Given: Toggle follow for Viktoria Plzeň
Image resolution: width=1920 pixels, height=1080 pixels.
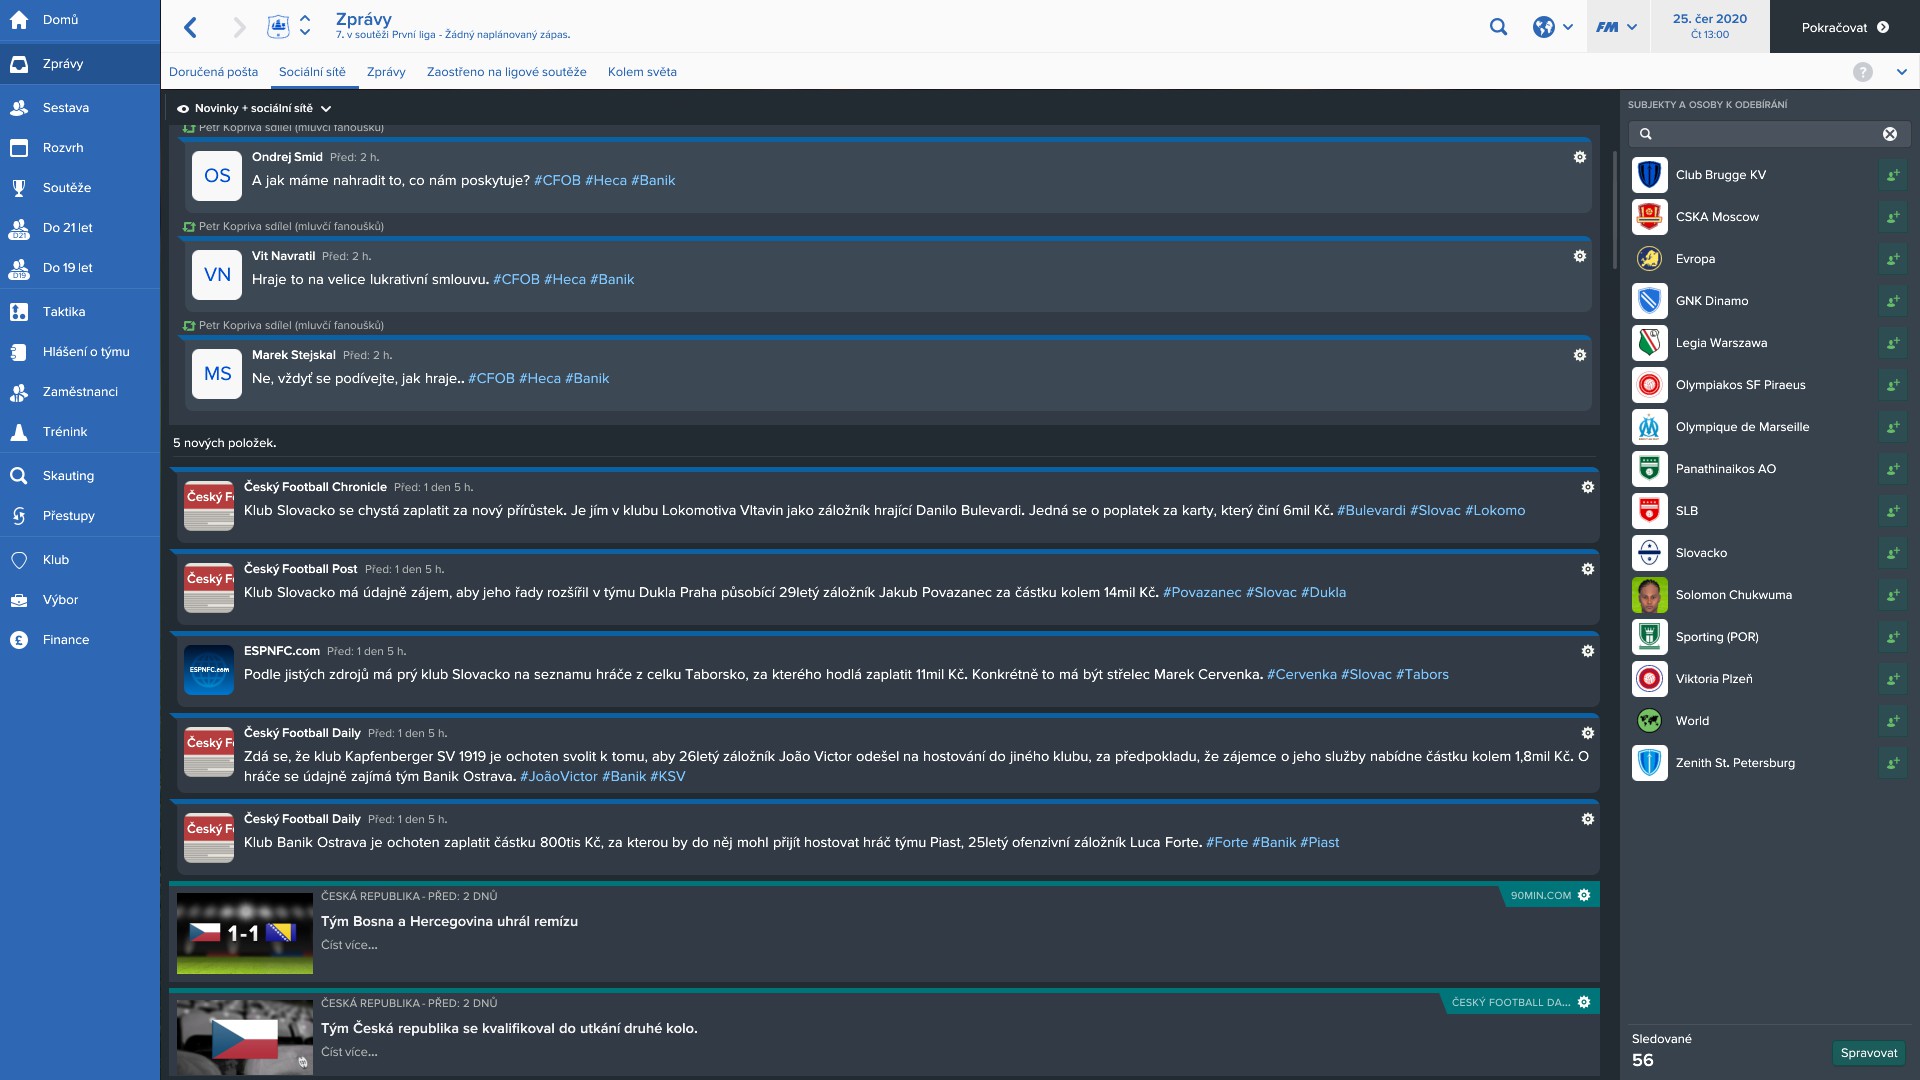Looking at the screenshot, I should [x=1892, y=679].
